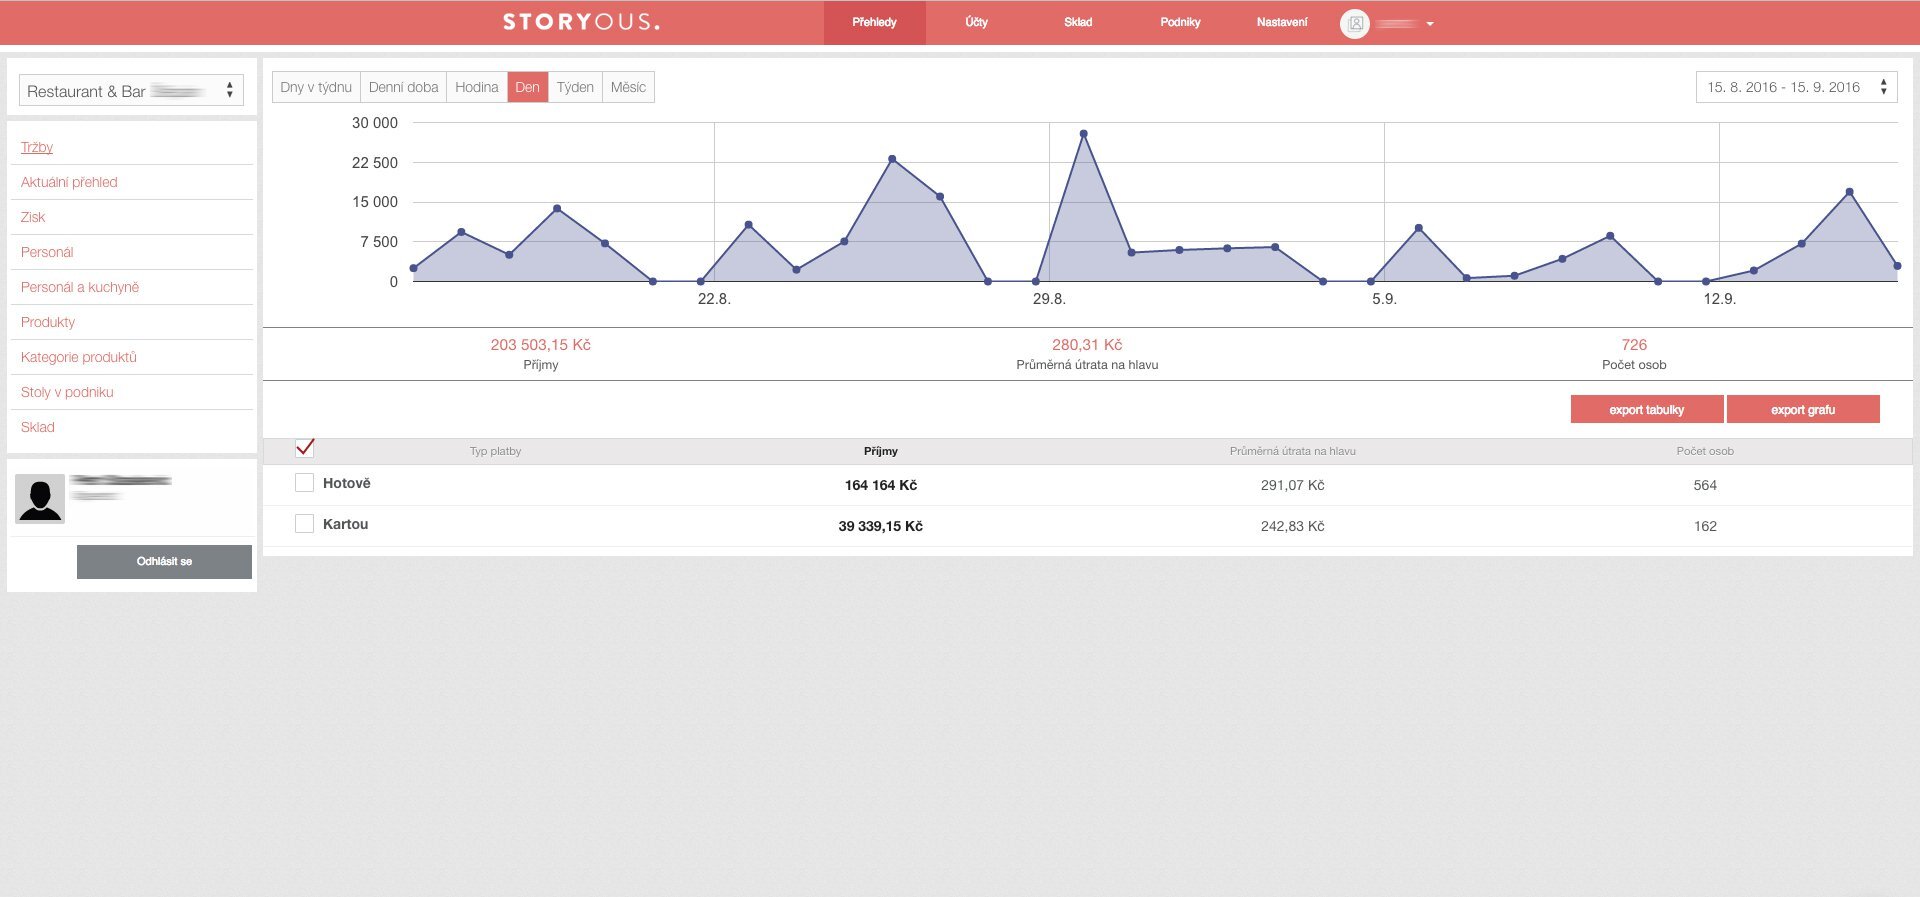Click the 39 339,15 Kč card income cell
This screenshot has height=897, width=1920.
pyautogui.click(x=880, y=526)
